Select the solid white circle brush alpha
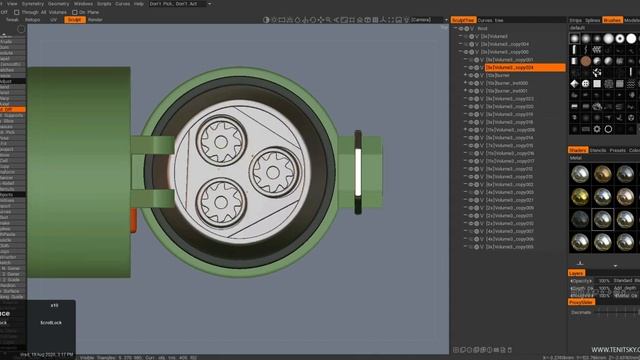Viewport: 640px width, 360px height. click(x=631, y=38)
